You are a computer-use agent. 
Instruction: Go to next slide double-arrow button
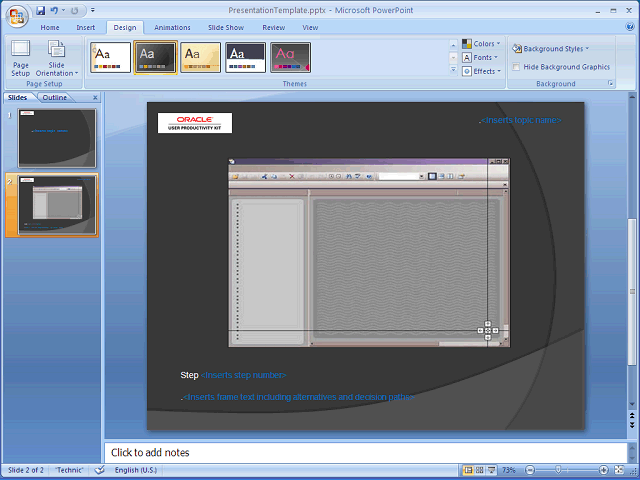pos(632,425)
